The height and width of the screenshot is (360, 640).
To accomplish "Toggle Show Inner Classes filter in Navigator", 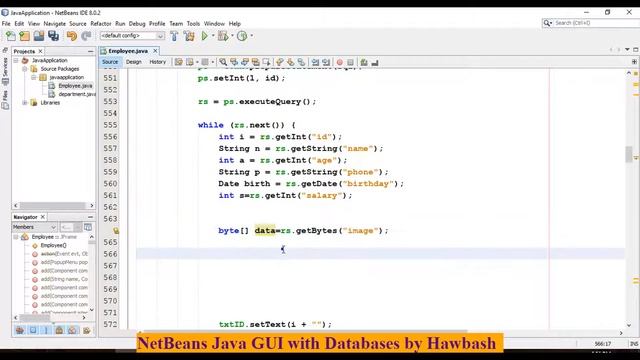I will coord(72,330).
